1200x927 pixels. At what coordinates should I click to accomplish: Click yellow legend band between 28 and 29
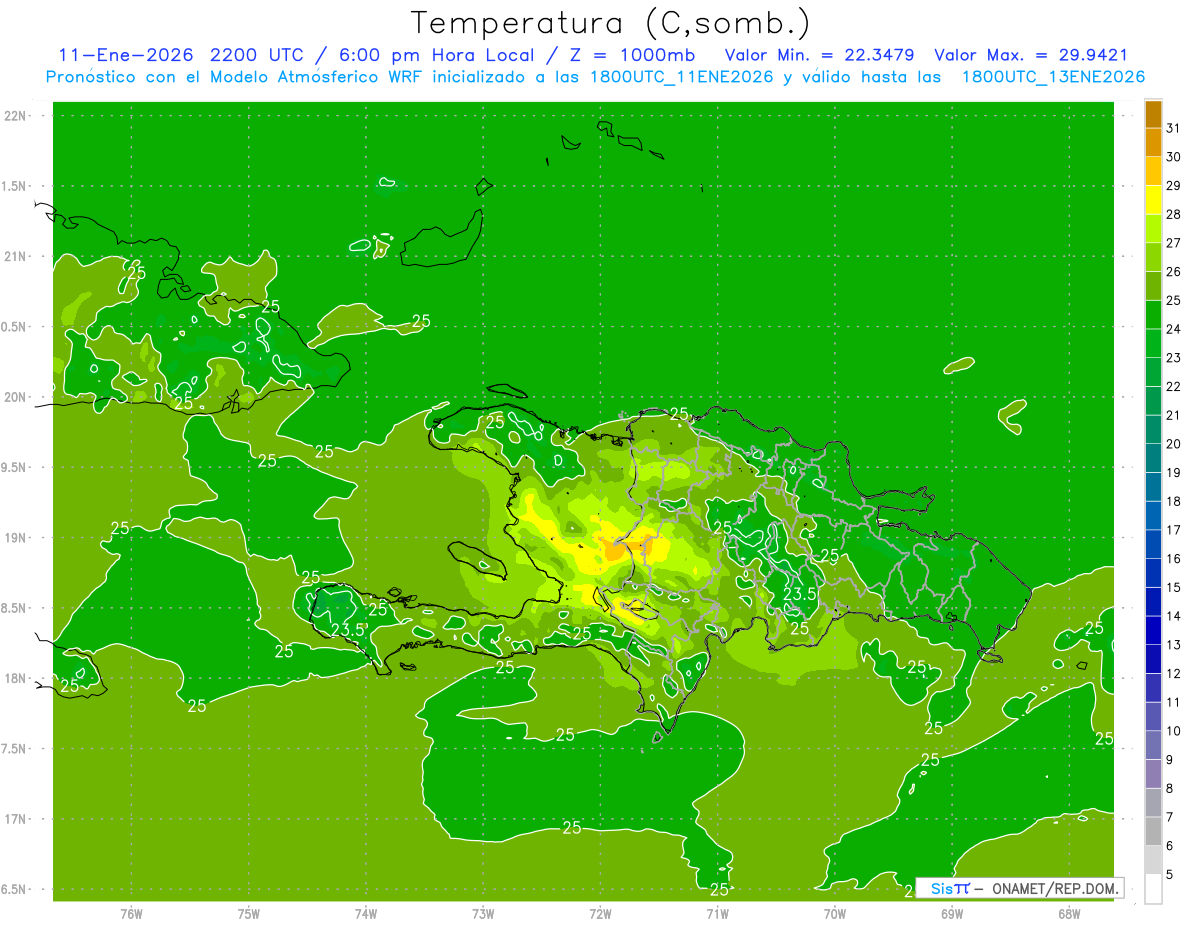1153,199
